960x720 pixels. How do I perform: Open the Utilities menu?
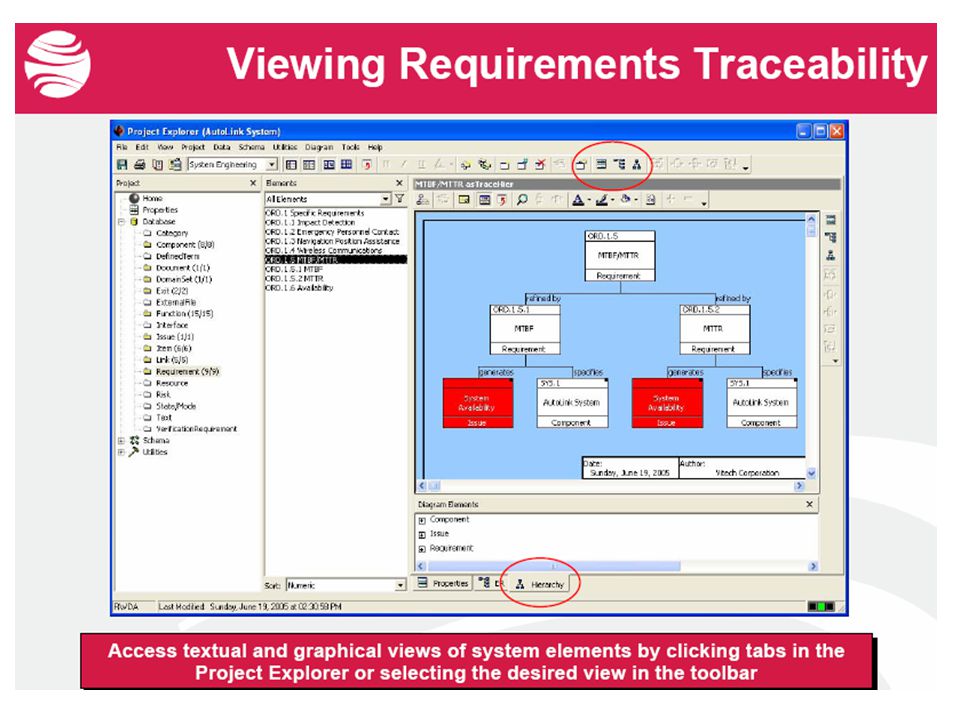click(285, 148)
